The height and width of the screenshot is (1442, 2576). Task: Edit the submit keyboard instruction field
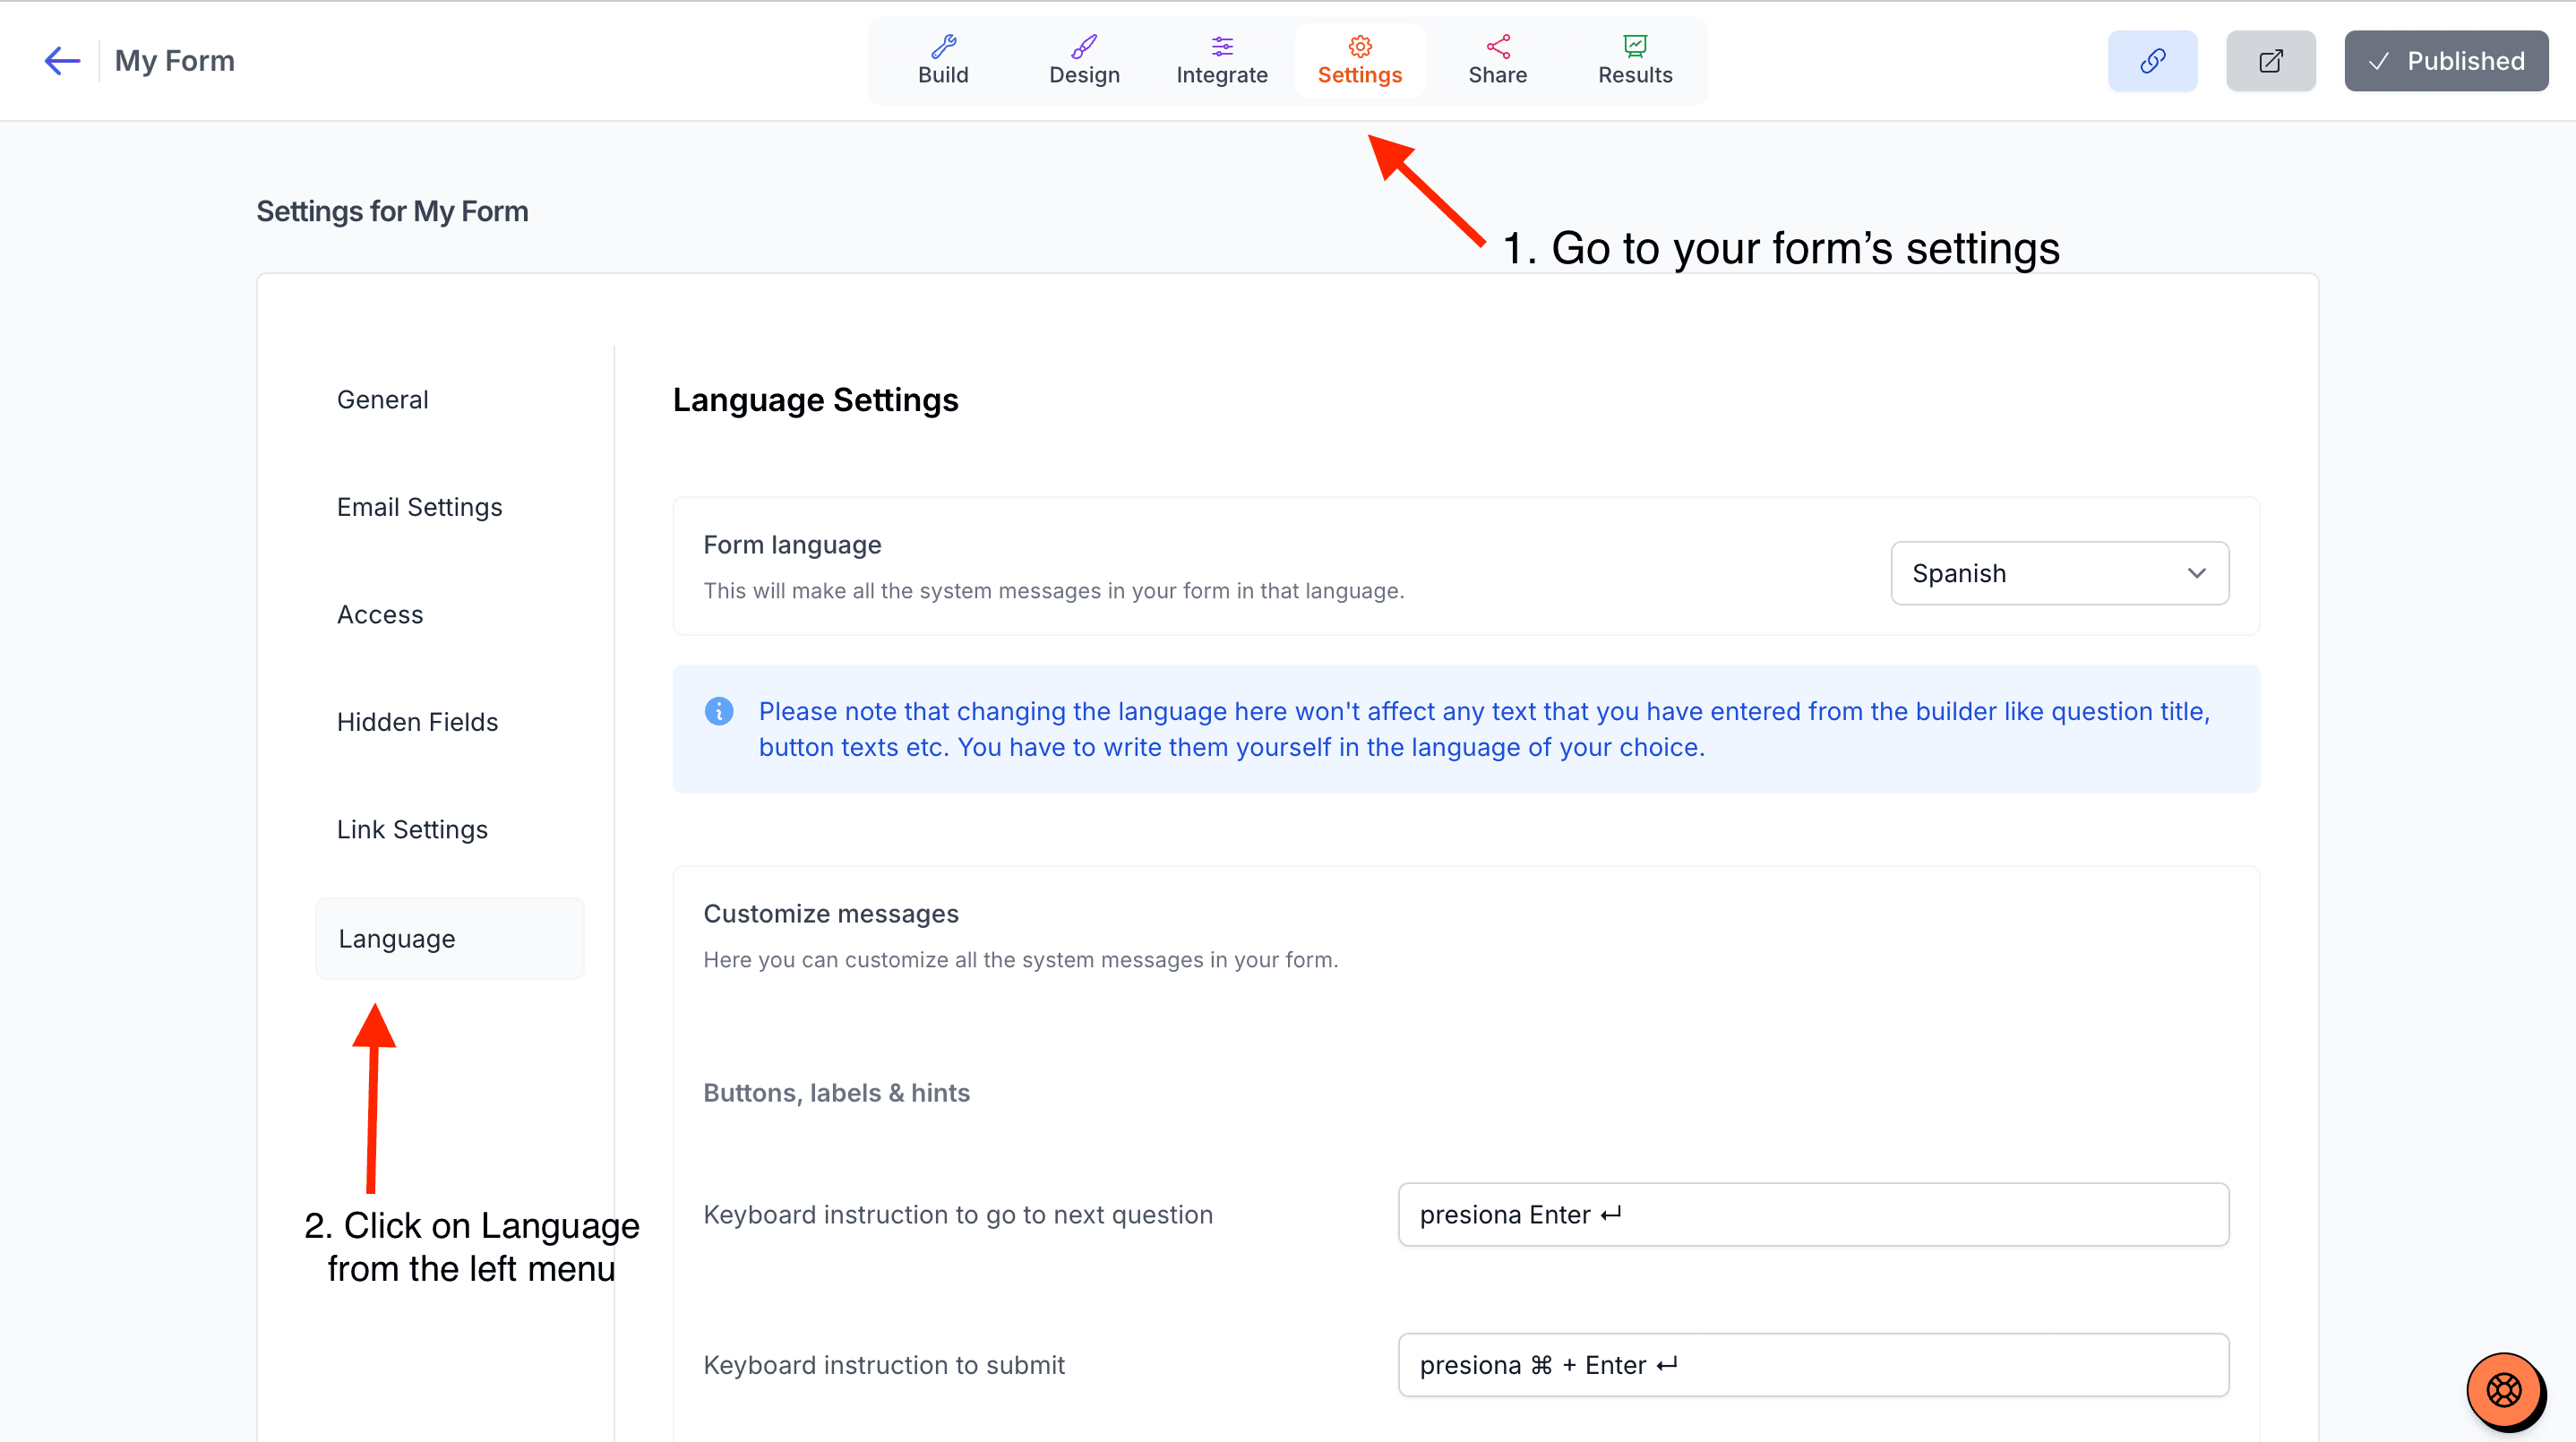[x=1813, y=1364]
